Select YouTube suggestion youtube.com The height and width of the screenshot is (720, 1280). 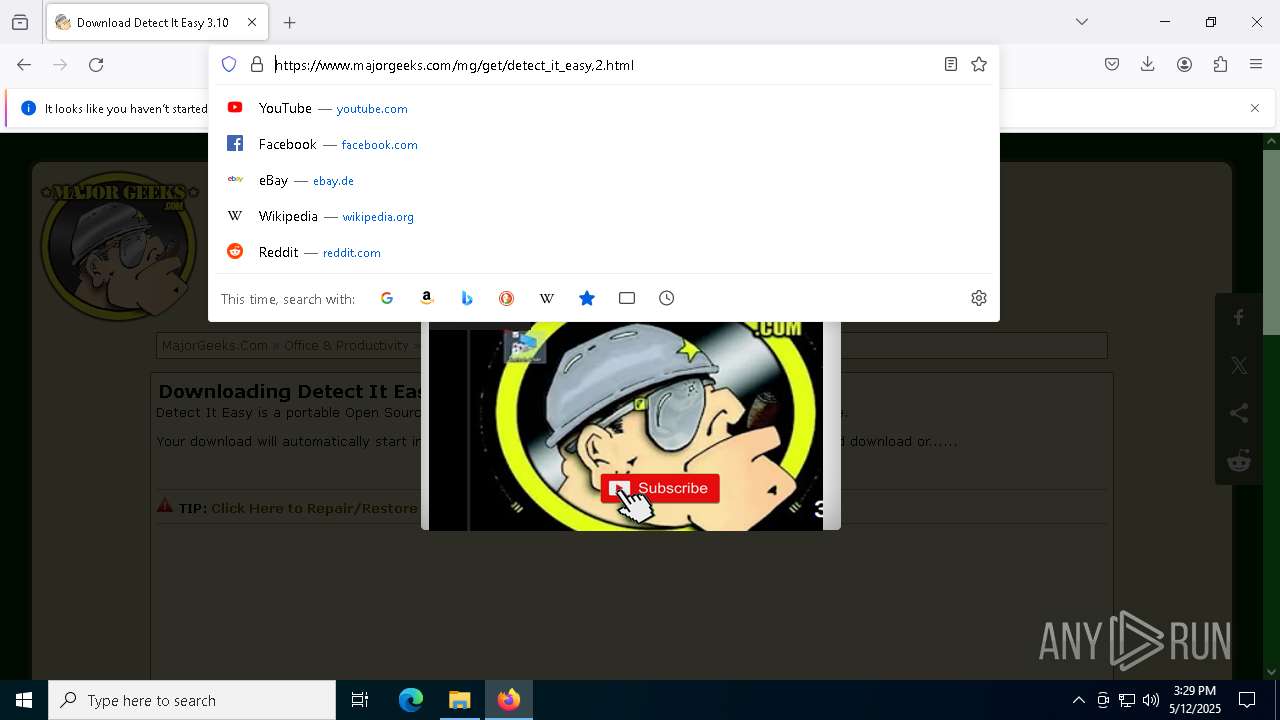604,108
